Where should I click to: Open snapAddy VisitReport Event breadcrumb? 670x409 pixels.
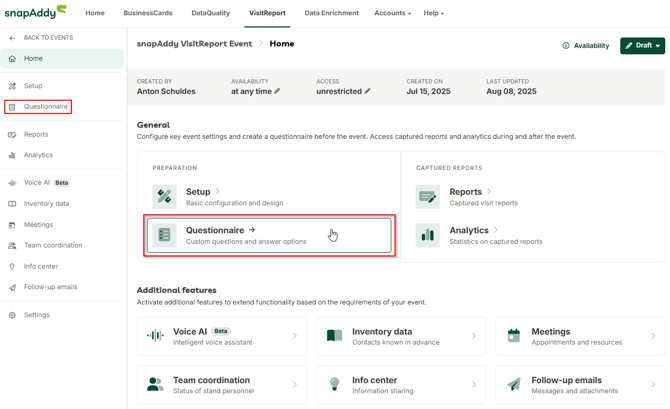point(194,44)
